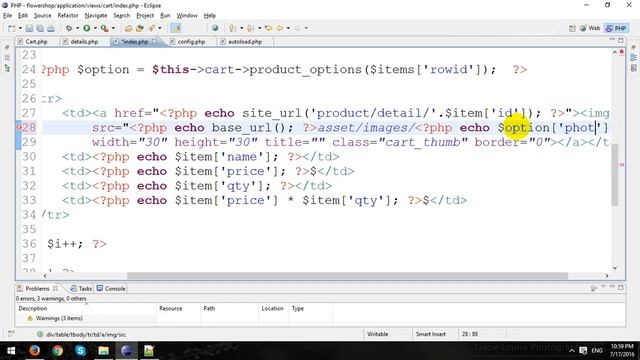Click the Save All toolbar icon
This screenshot has width=640, height=360.
40,28
